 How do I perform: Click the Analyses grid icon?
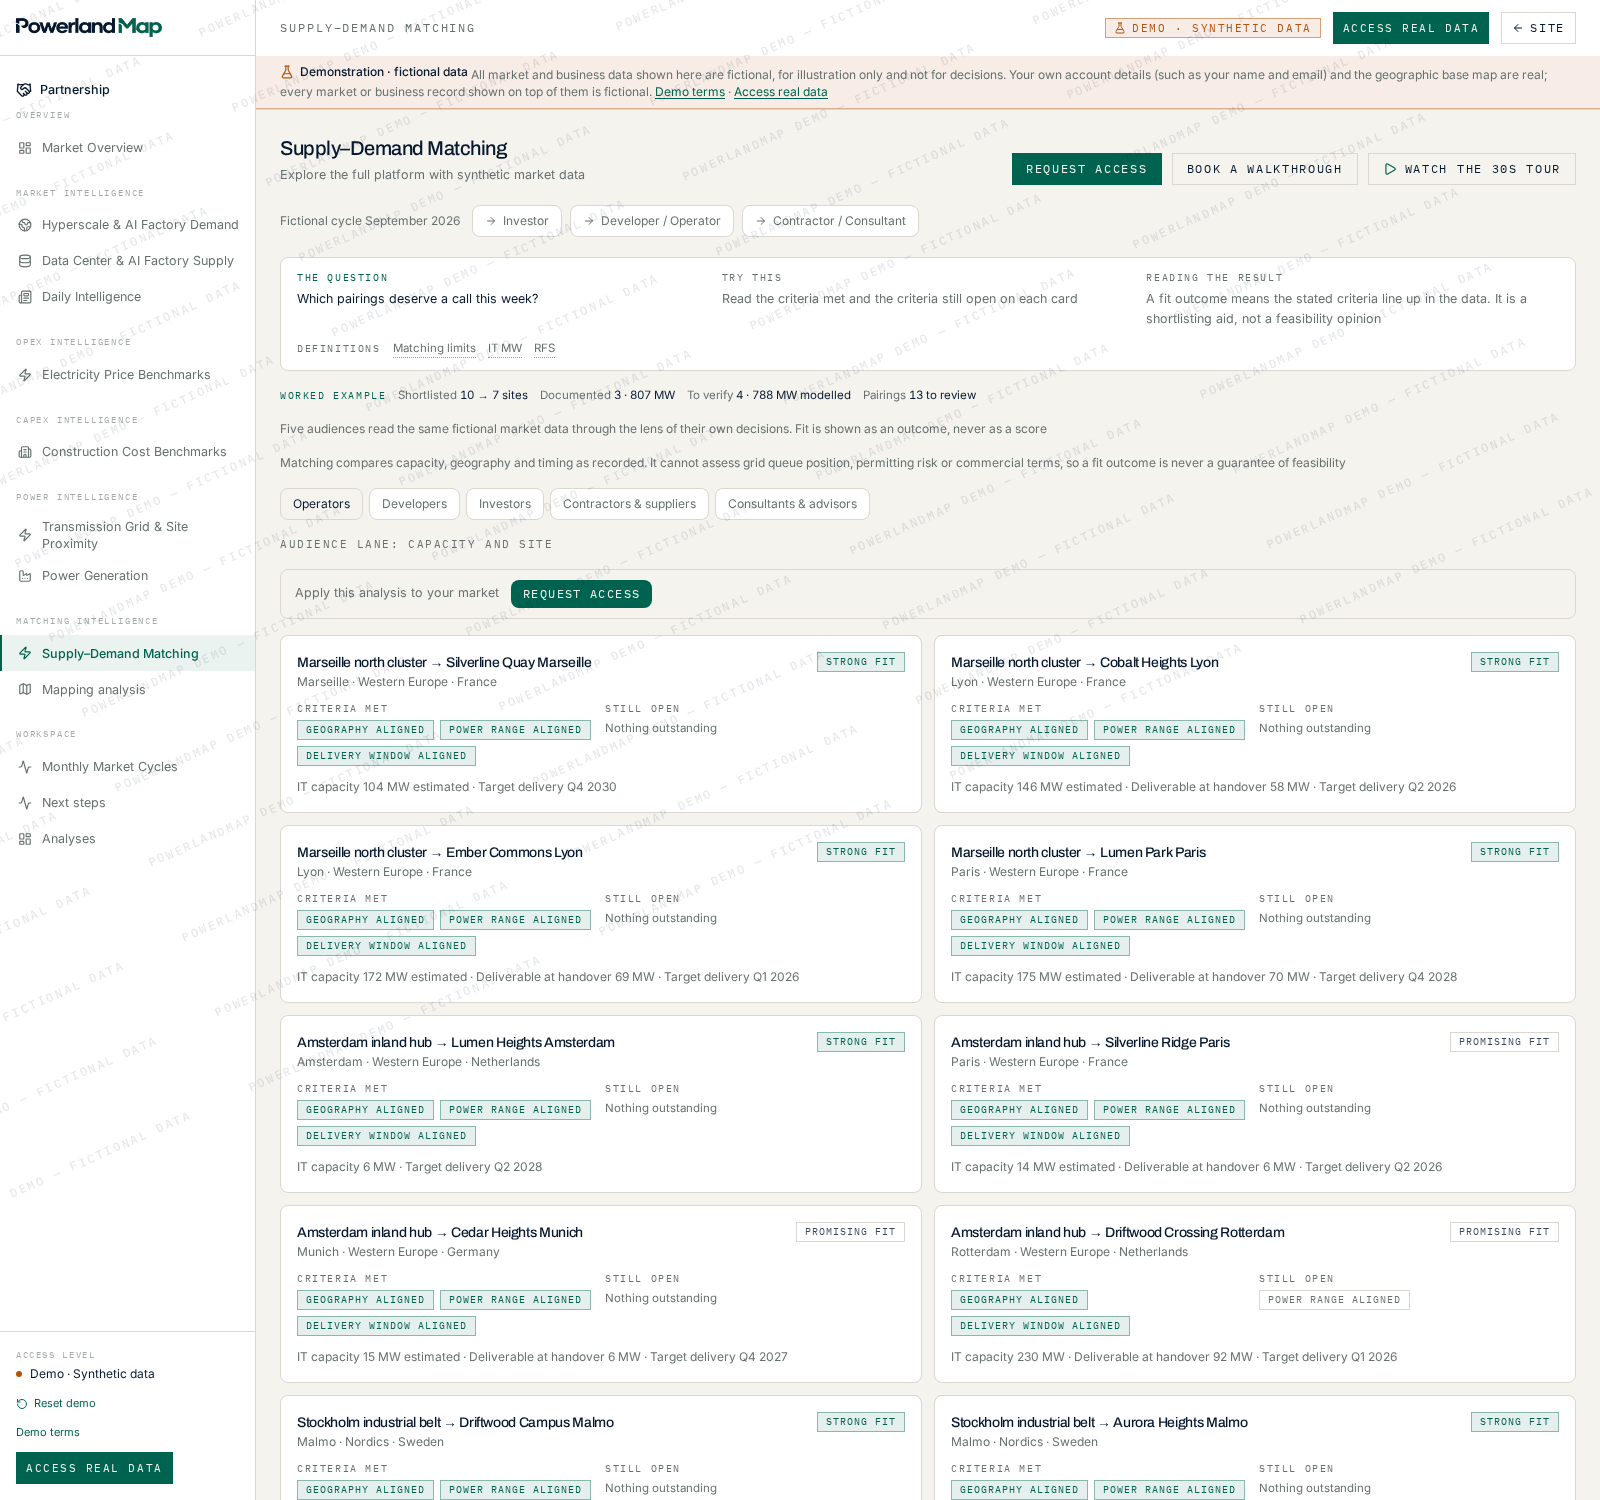(25, 839)
